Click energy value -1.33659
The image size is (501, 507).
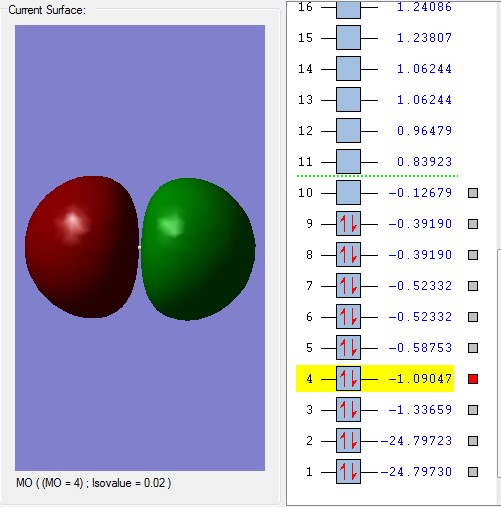(420, 410)
